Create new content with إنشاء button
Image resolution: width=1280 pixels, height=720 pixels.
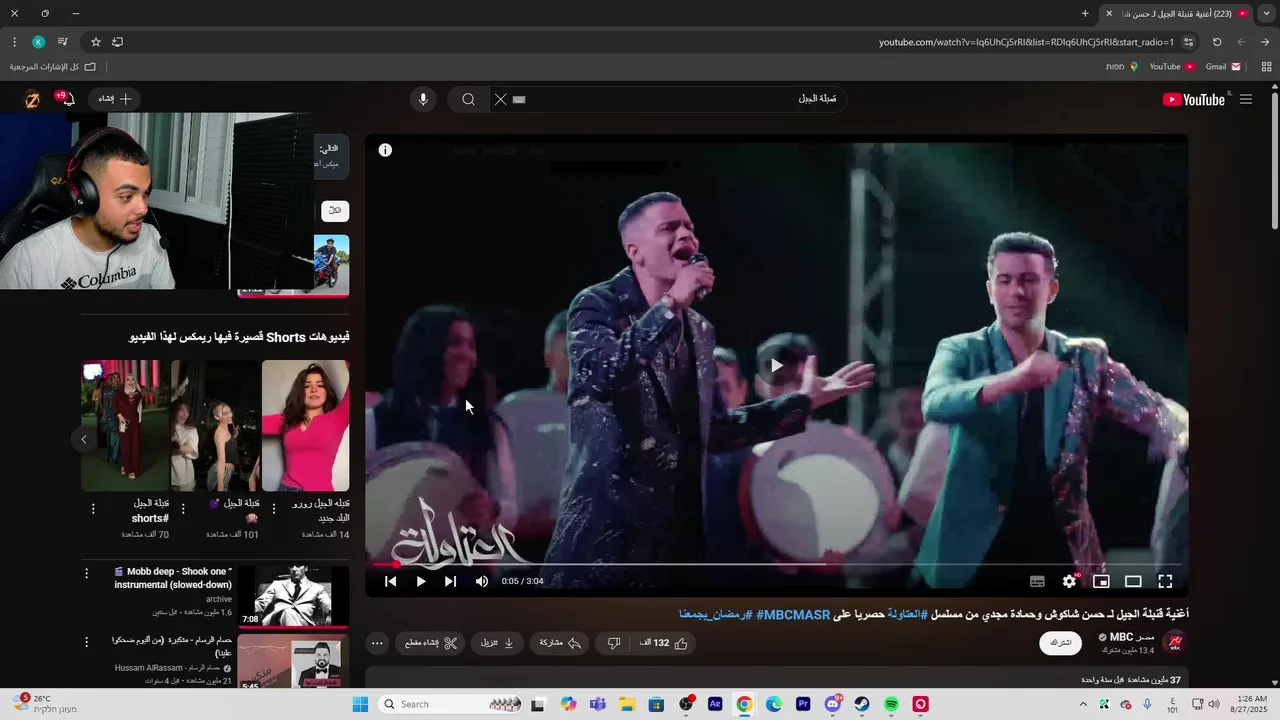pos(115,99)
